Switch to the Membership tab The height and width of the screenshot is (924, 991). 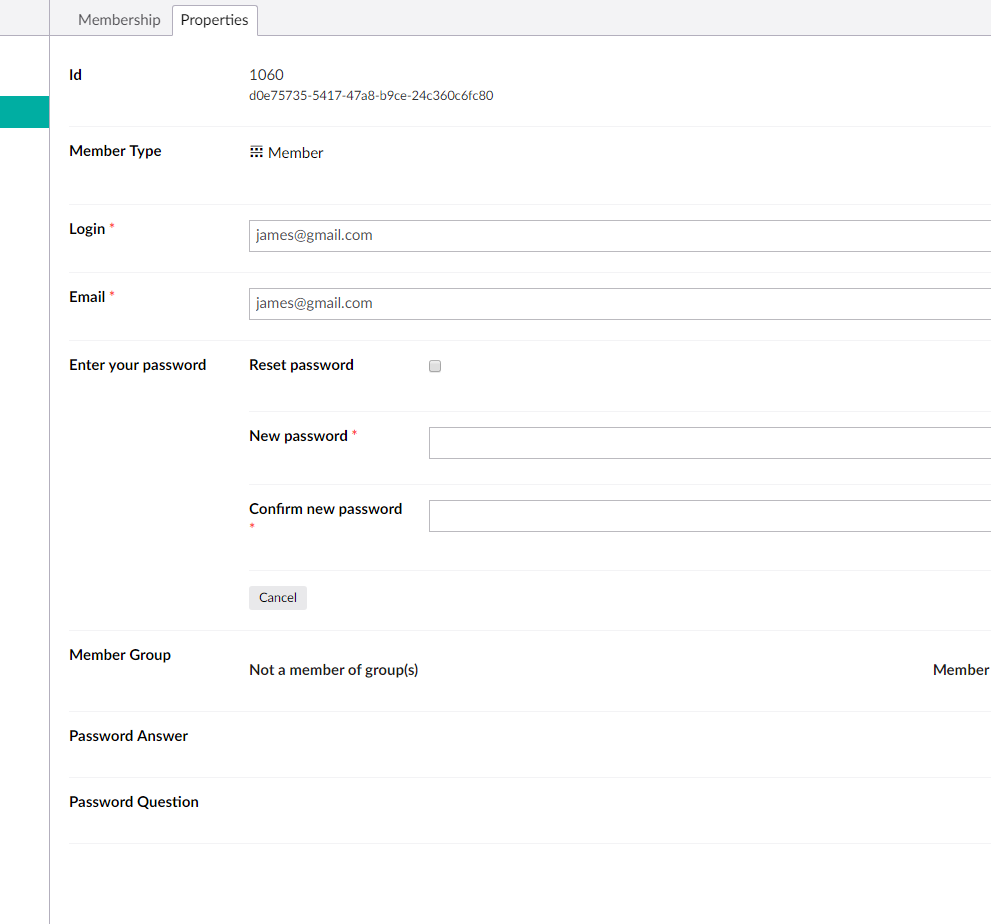tap(118, 19)
